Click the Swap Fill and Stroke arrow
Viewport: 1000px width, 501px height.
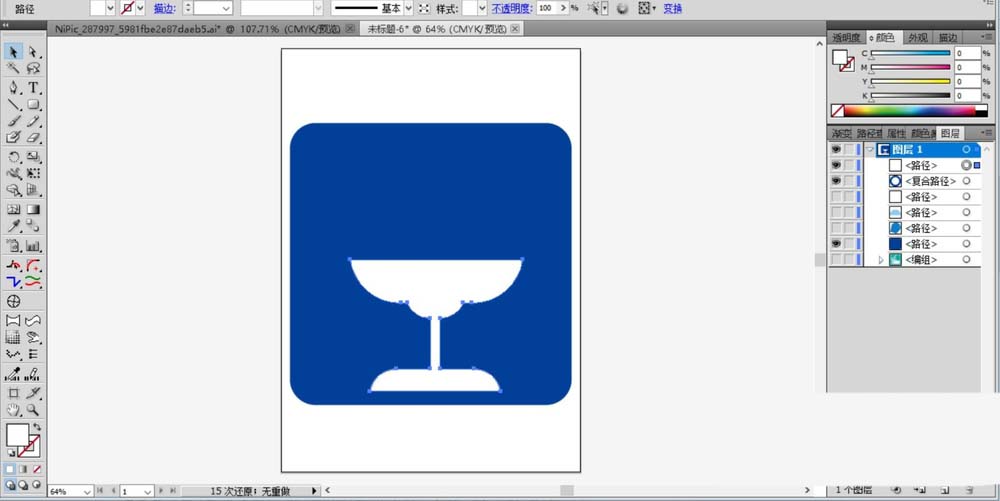(x=37, y=427)
